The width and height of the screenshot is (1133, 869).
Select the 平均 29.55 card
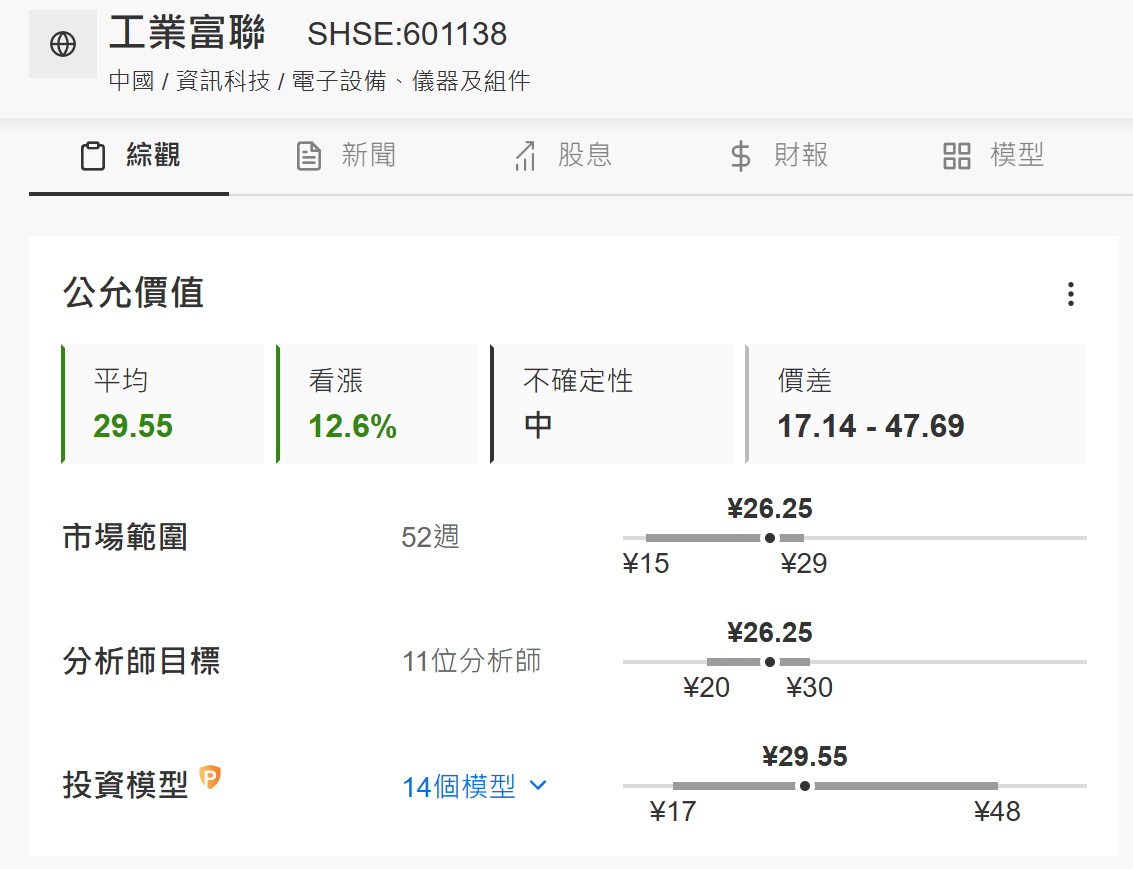pyautogui.click(x=163, y=404)
